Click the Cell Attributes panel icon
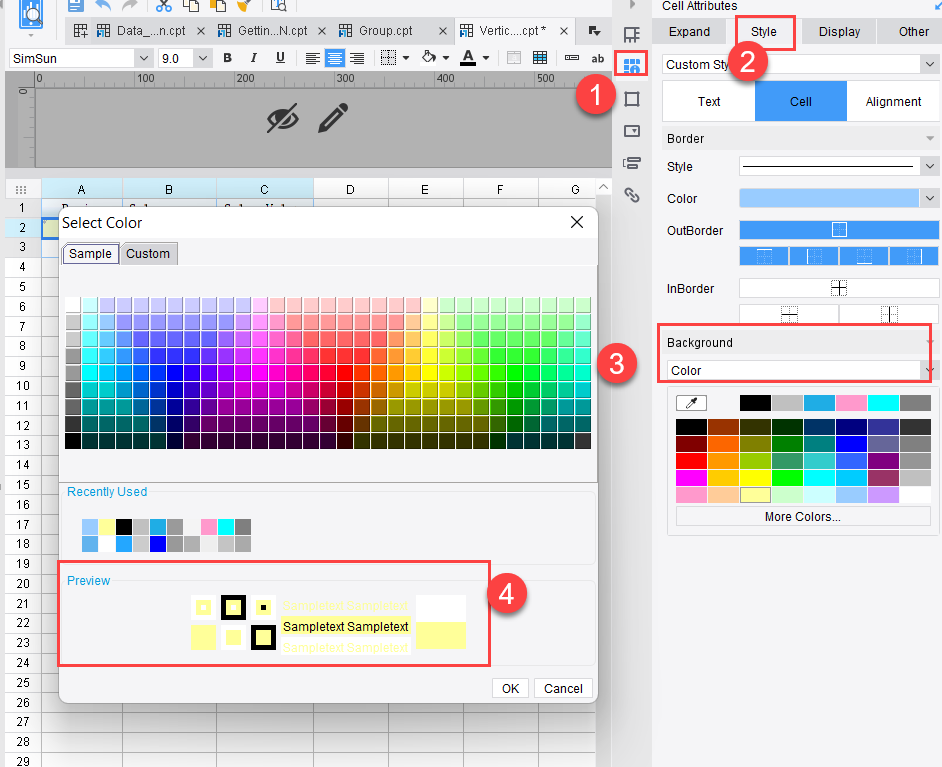 pos(631,67)
